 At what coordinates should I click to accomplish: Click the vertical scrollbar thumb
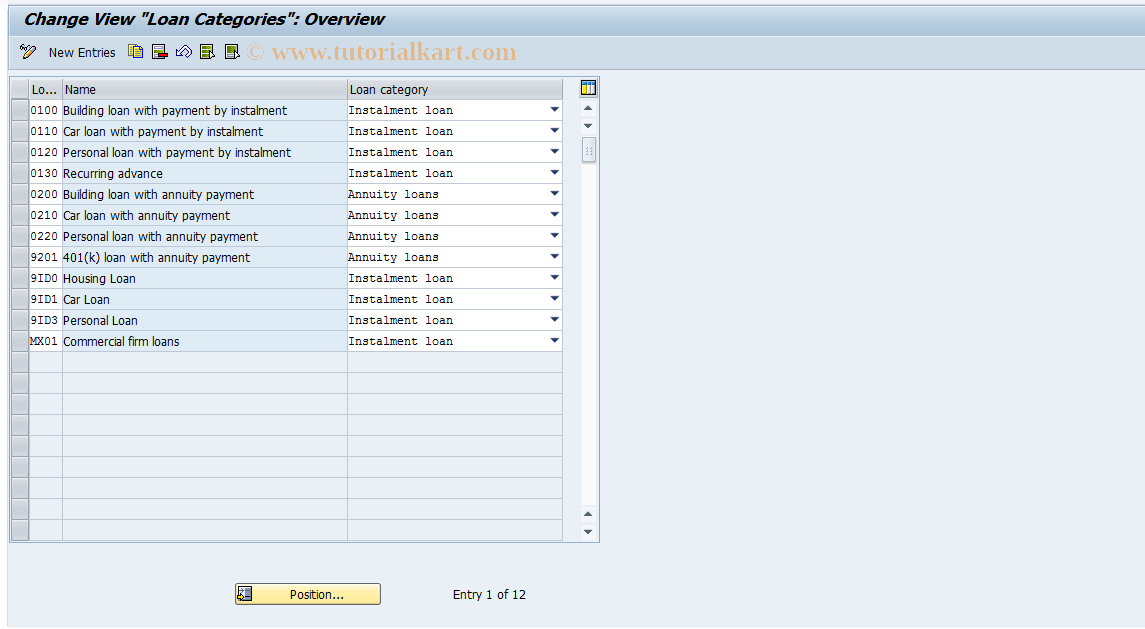click(589, 150)
